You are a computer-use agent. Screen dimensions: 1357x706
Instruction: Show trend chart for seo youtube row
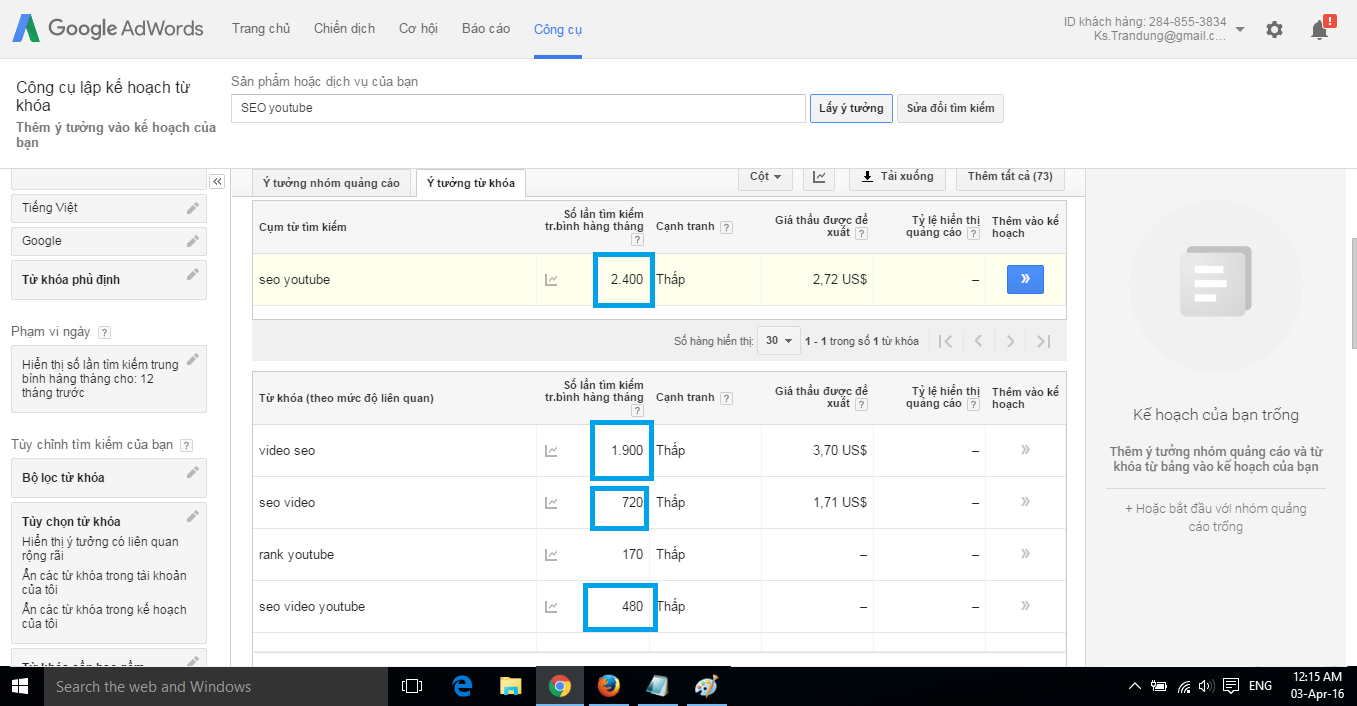click(551, 280)
